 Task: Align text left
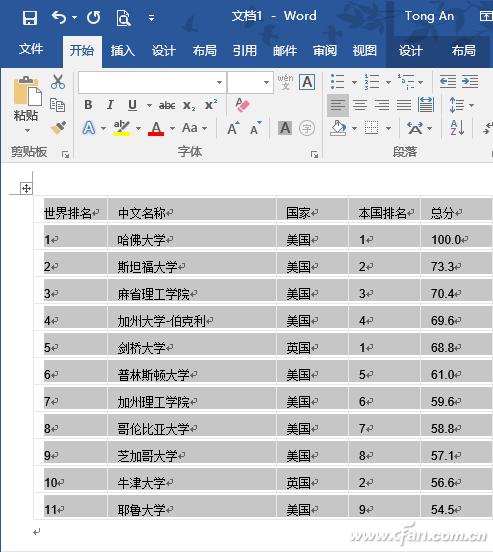coord(338,105)
